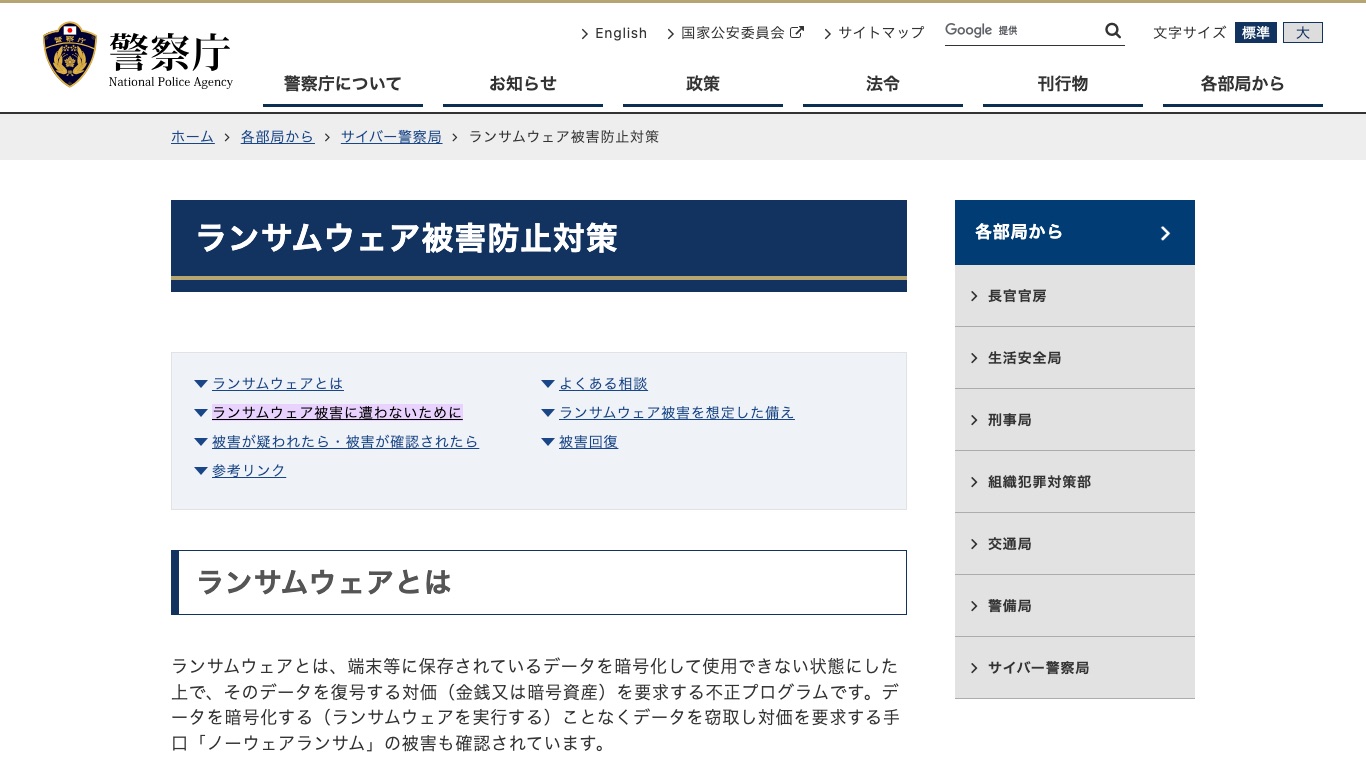1366x768 pixels.
Task: Click the triangle icon before よくある相談
Action: pos(548,384)
